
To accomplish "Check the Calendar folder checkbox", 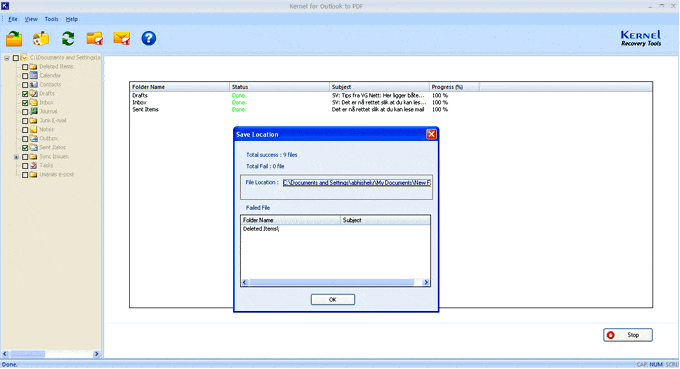I will tap(25, 76).
